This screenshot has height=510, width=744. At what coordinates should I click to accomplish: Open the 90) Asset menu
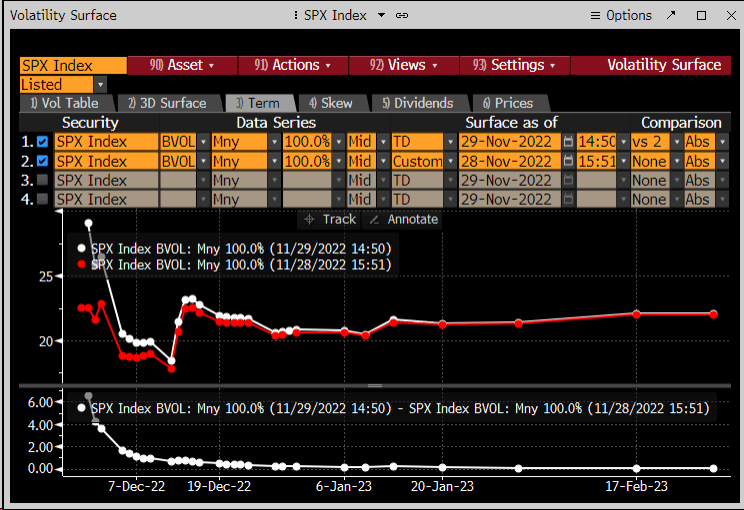click(182, 65)
